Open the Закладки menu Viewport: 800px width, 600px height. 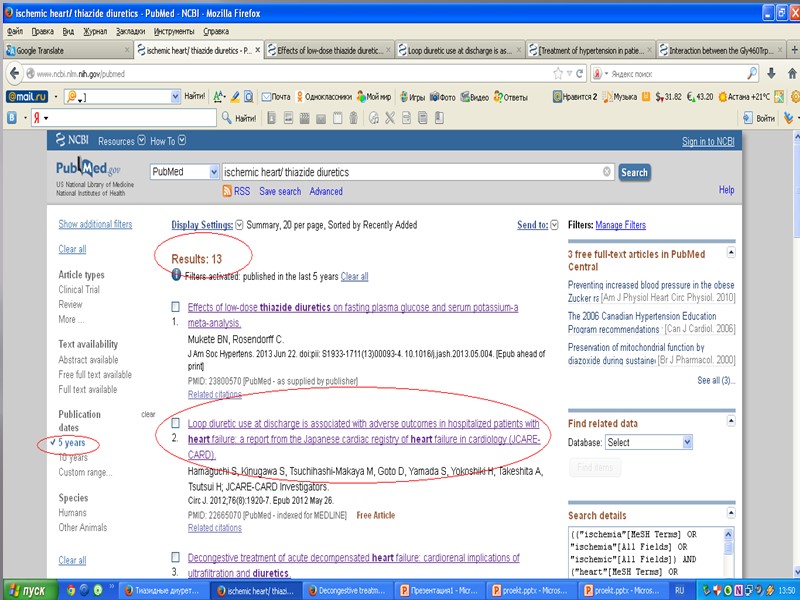coord(130,31)
